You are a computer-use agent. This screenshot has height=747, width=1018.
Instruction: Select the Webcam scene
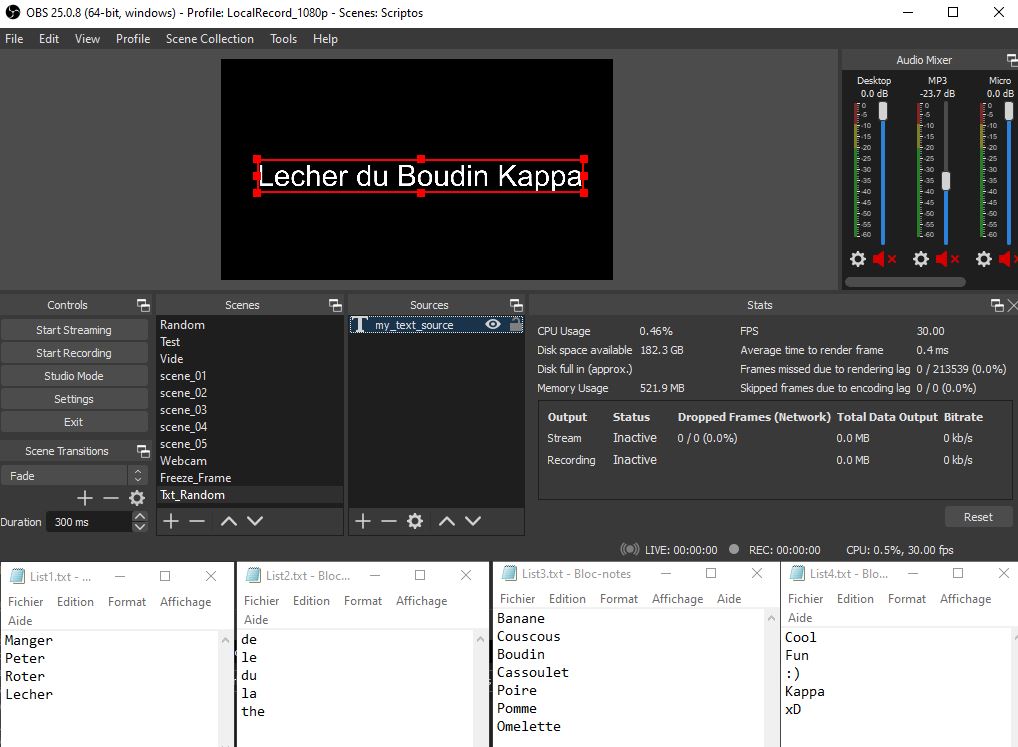249,461
